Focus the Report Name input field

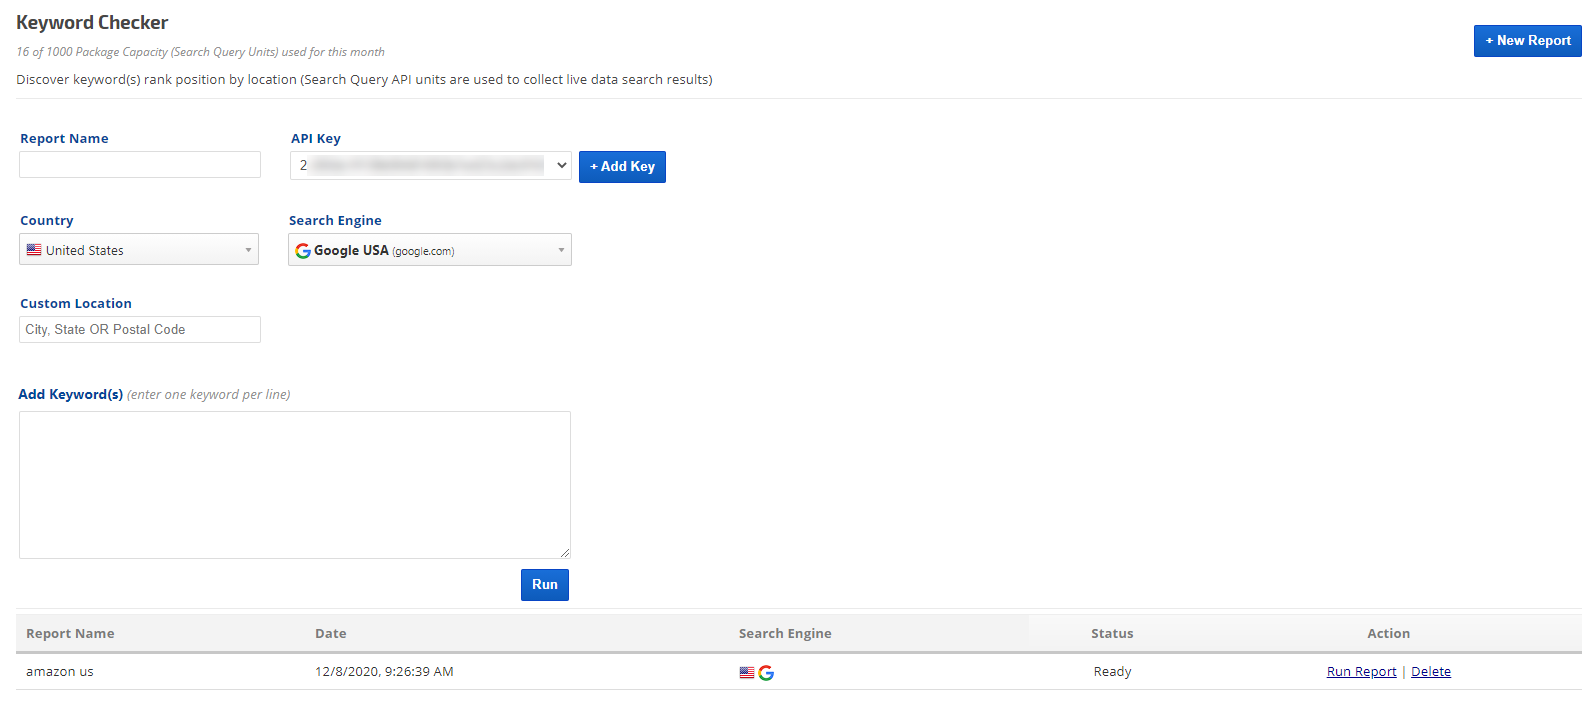click(x=140, y=165)
